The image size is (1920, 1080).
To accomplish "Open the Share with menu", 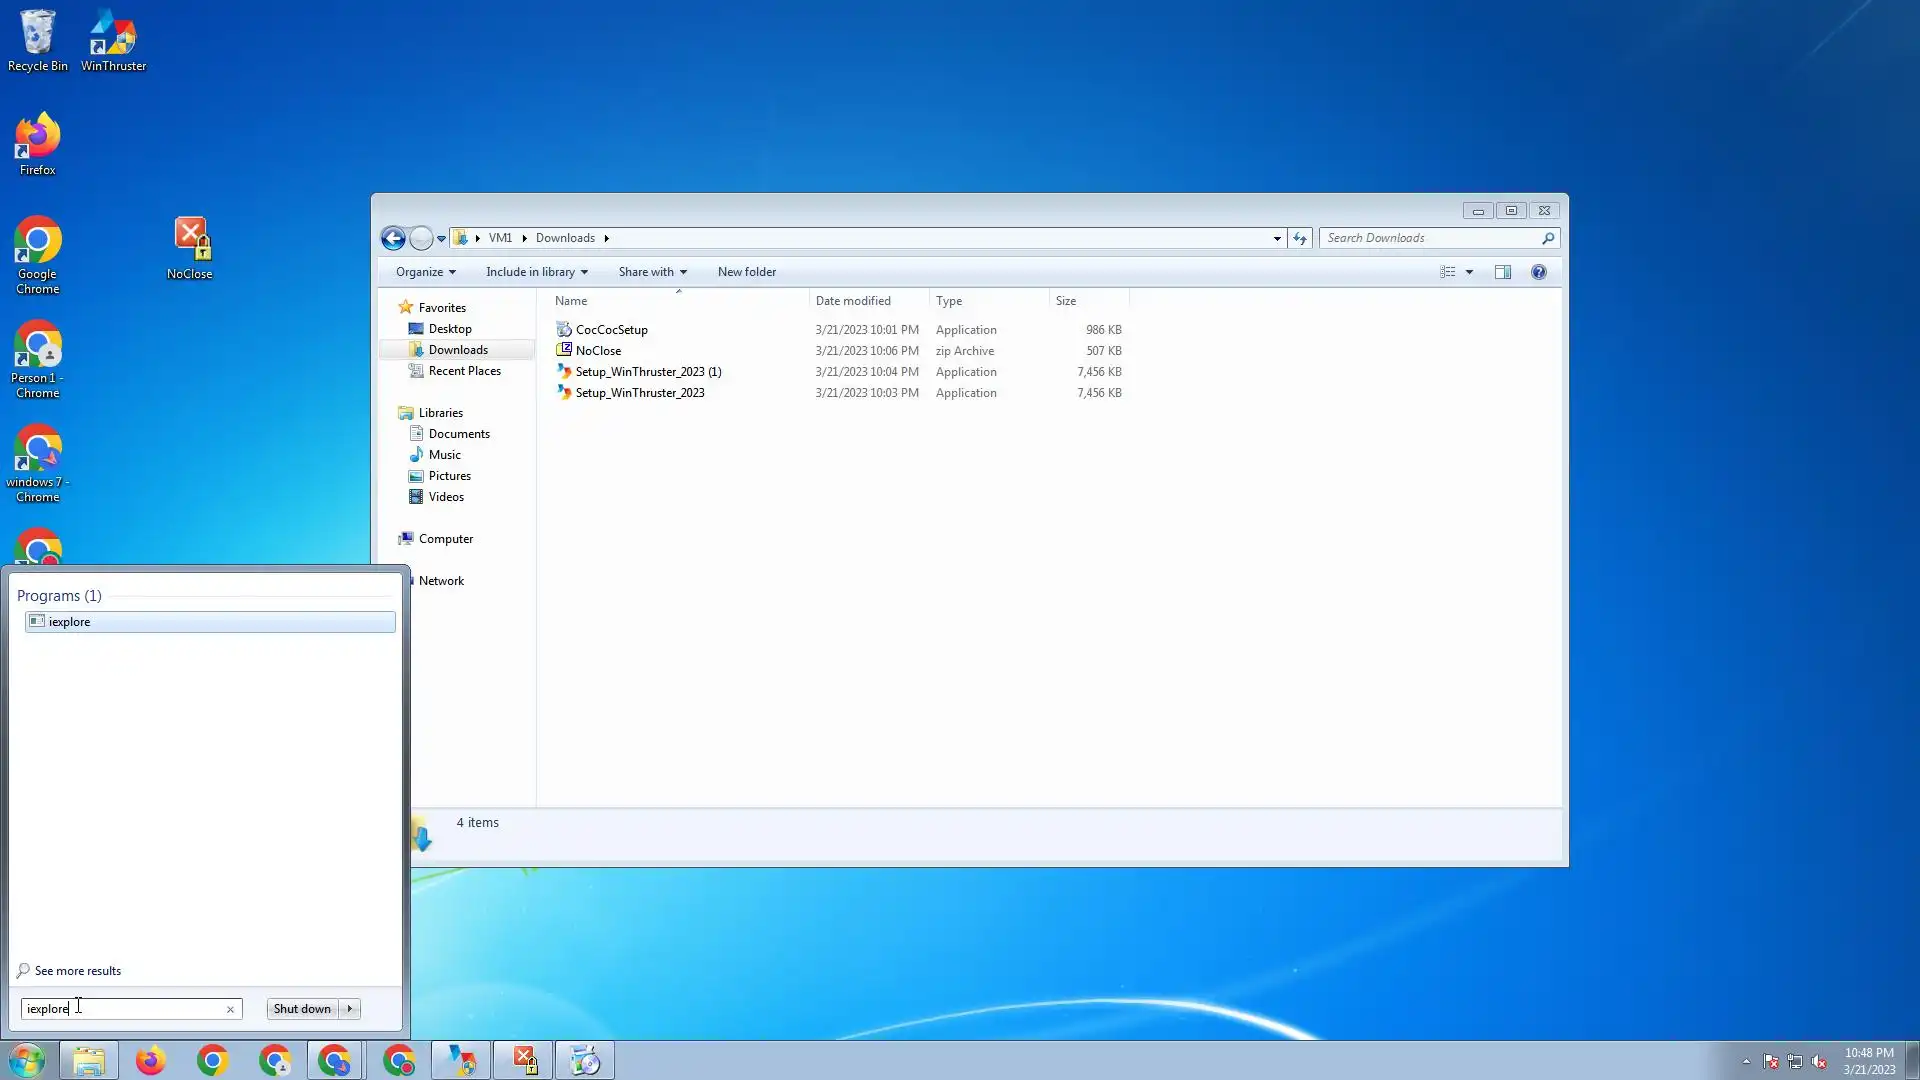I will pos(652,272).
